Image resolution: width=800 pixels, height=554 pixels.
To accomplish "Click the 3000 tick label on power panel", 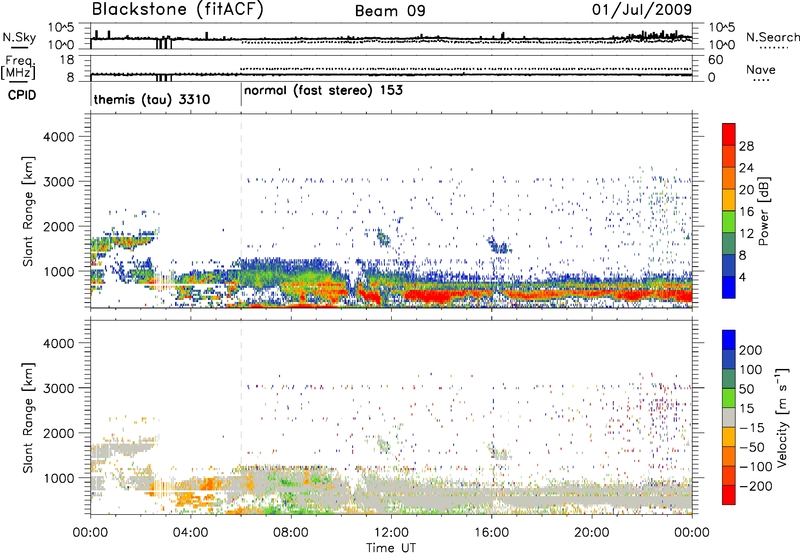I will pyautogui.click(x=59, y=182).
